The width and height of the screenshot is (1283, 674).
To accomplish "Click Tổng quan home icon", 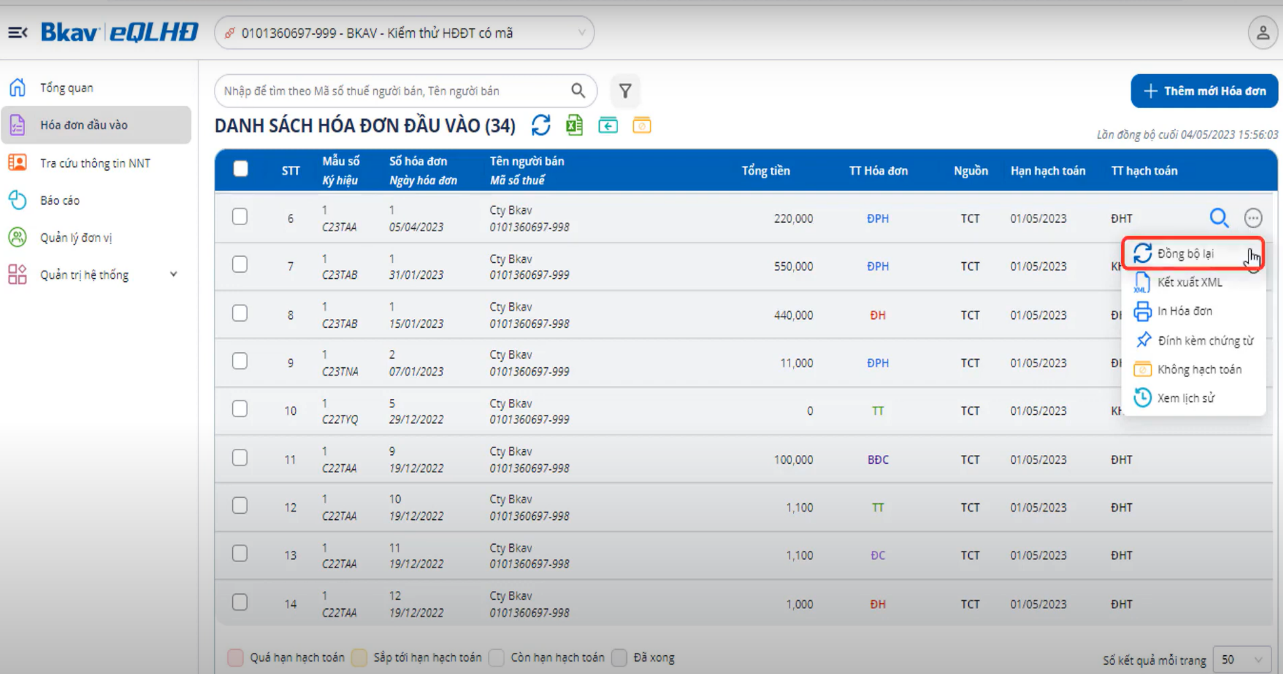I will [17, 88].
